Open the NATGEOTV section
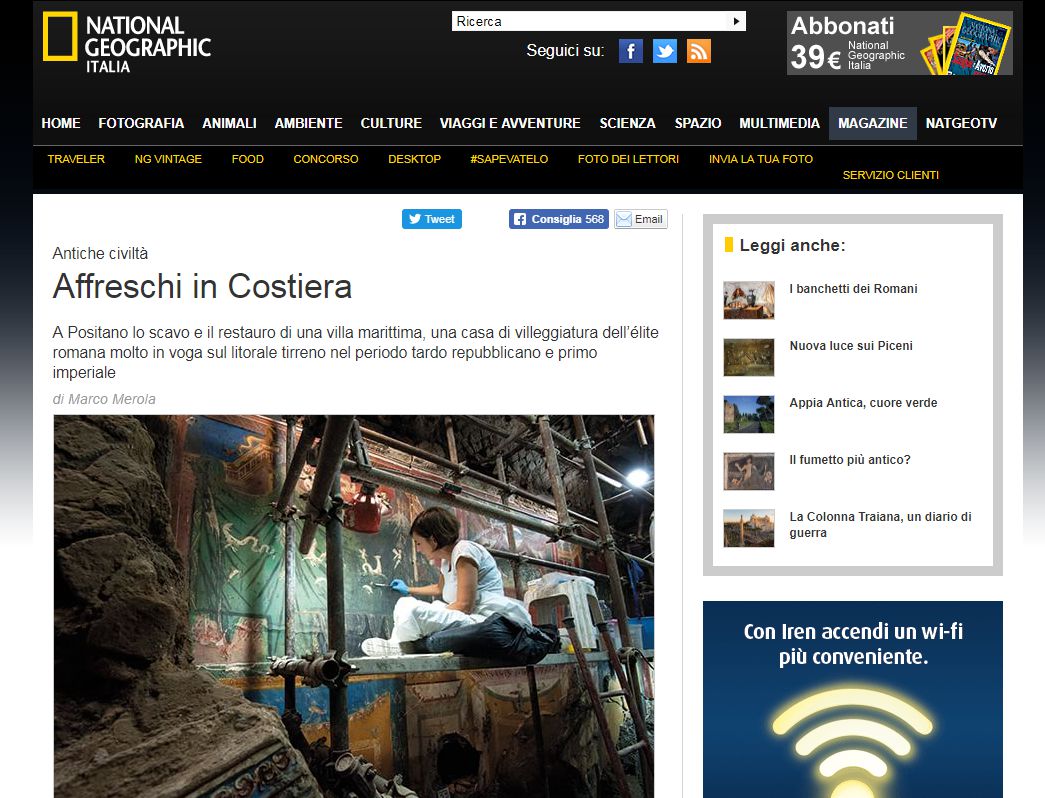 coord(961,123)
